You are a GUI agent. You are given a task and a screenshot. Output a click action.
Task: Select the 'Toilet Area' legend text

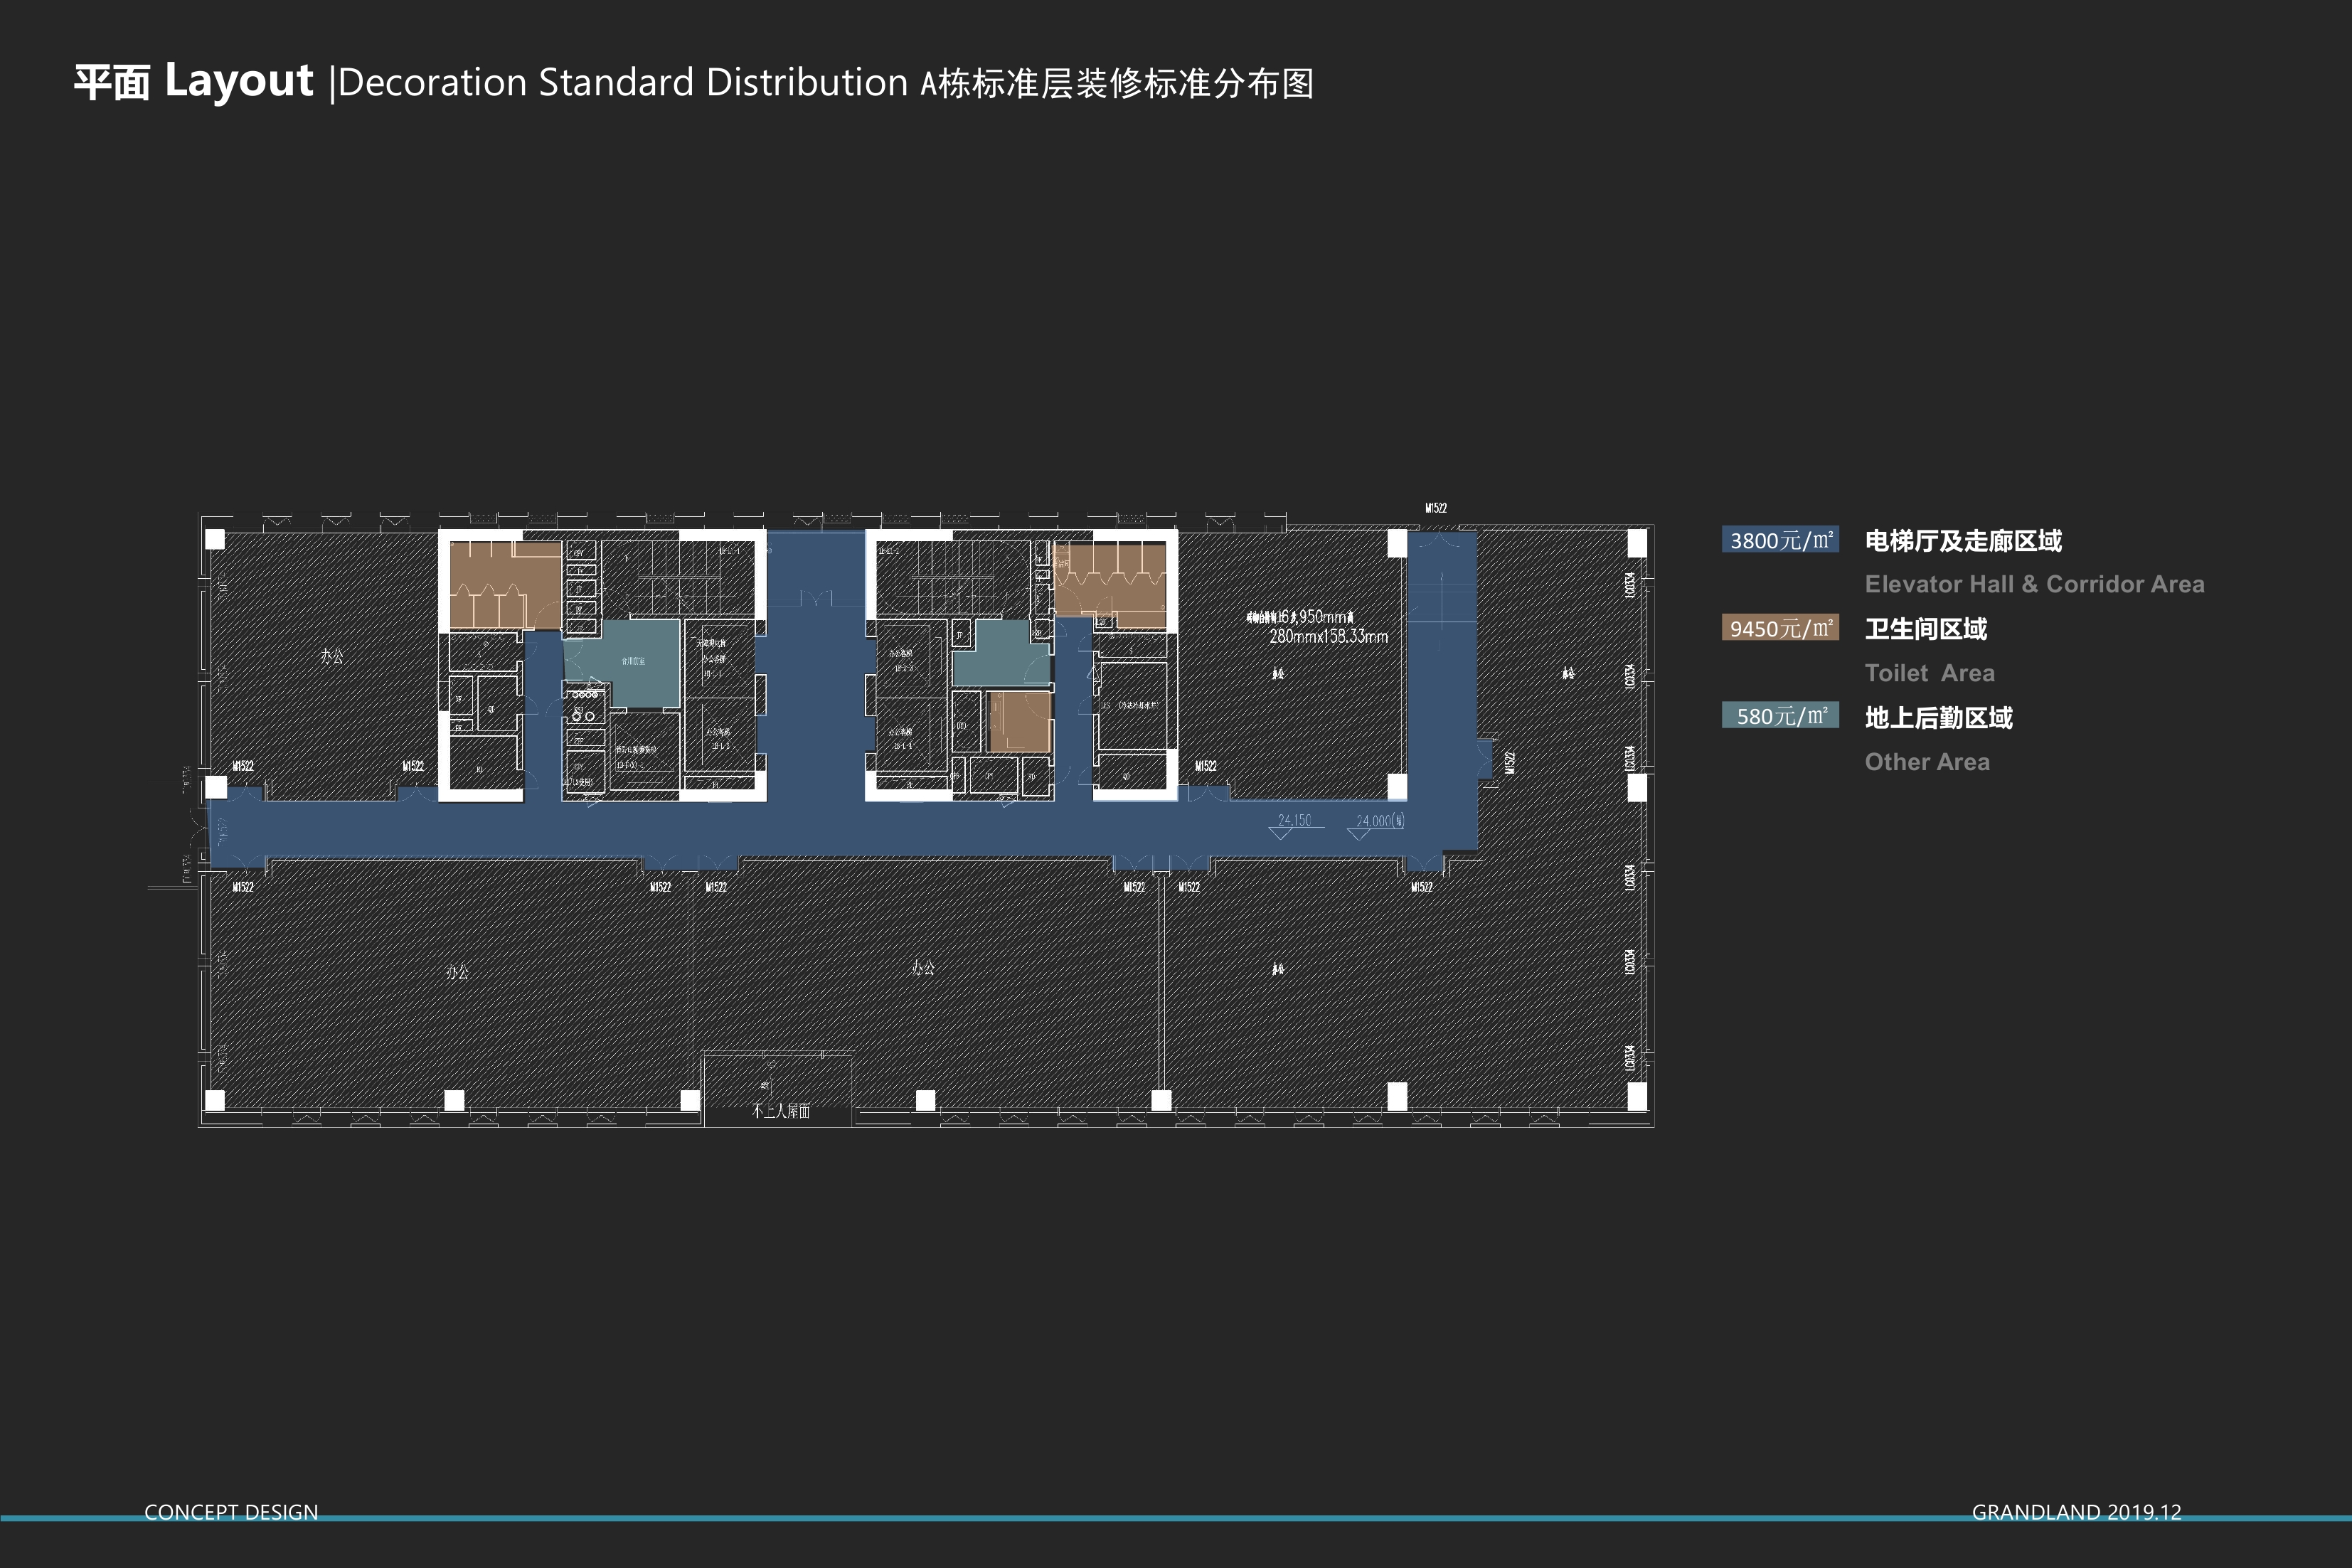(x=1929, y=673)
